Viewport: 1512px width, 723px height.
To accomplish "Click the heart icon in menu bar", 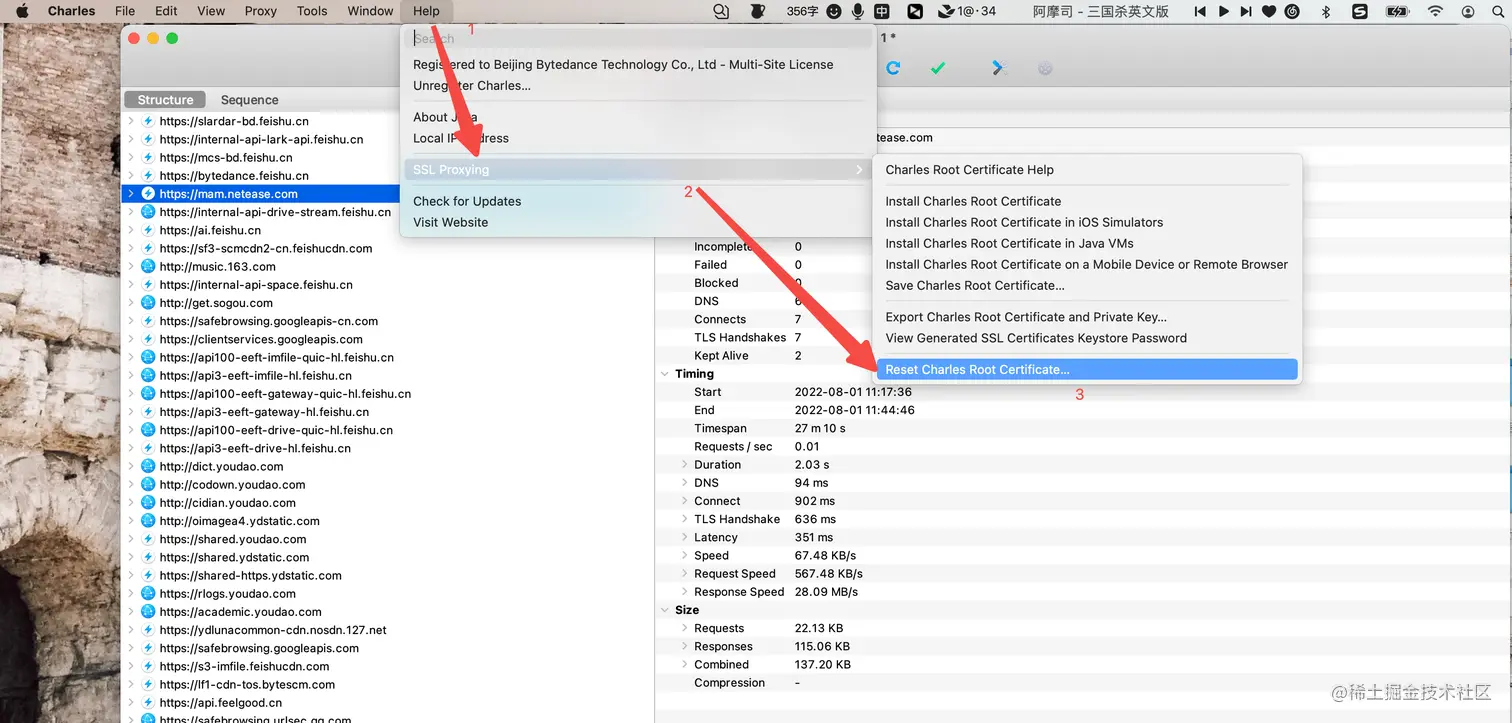I will click(x=1269, y=11).
